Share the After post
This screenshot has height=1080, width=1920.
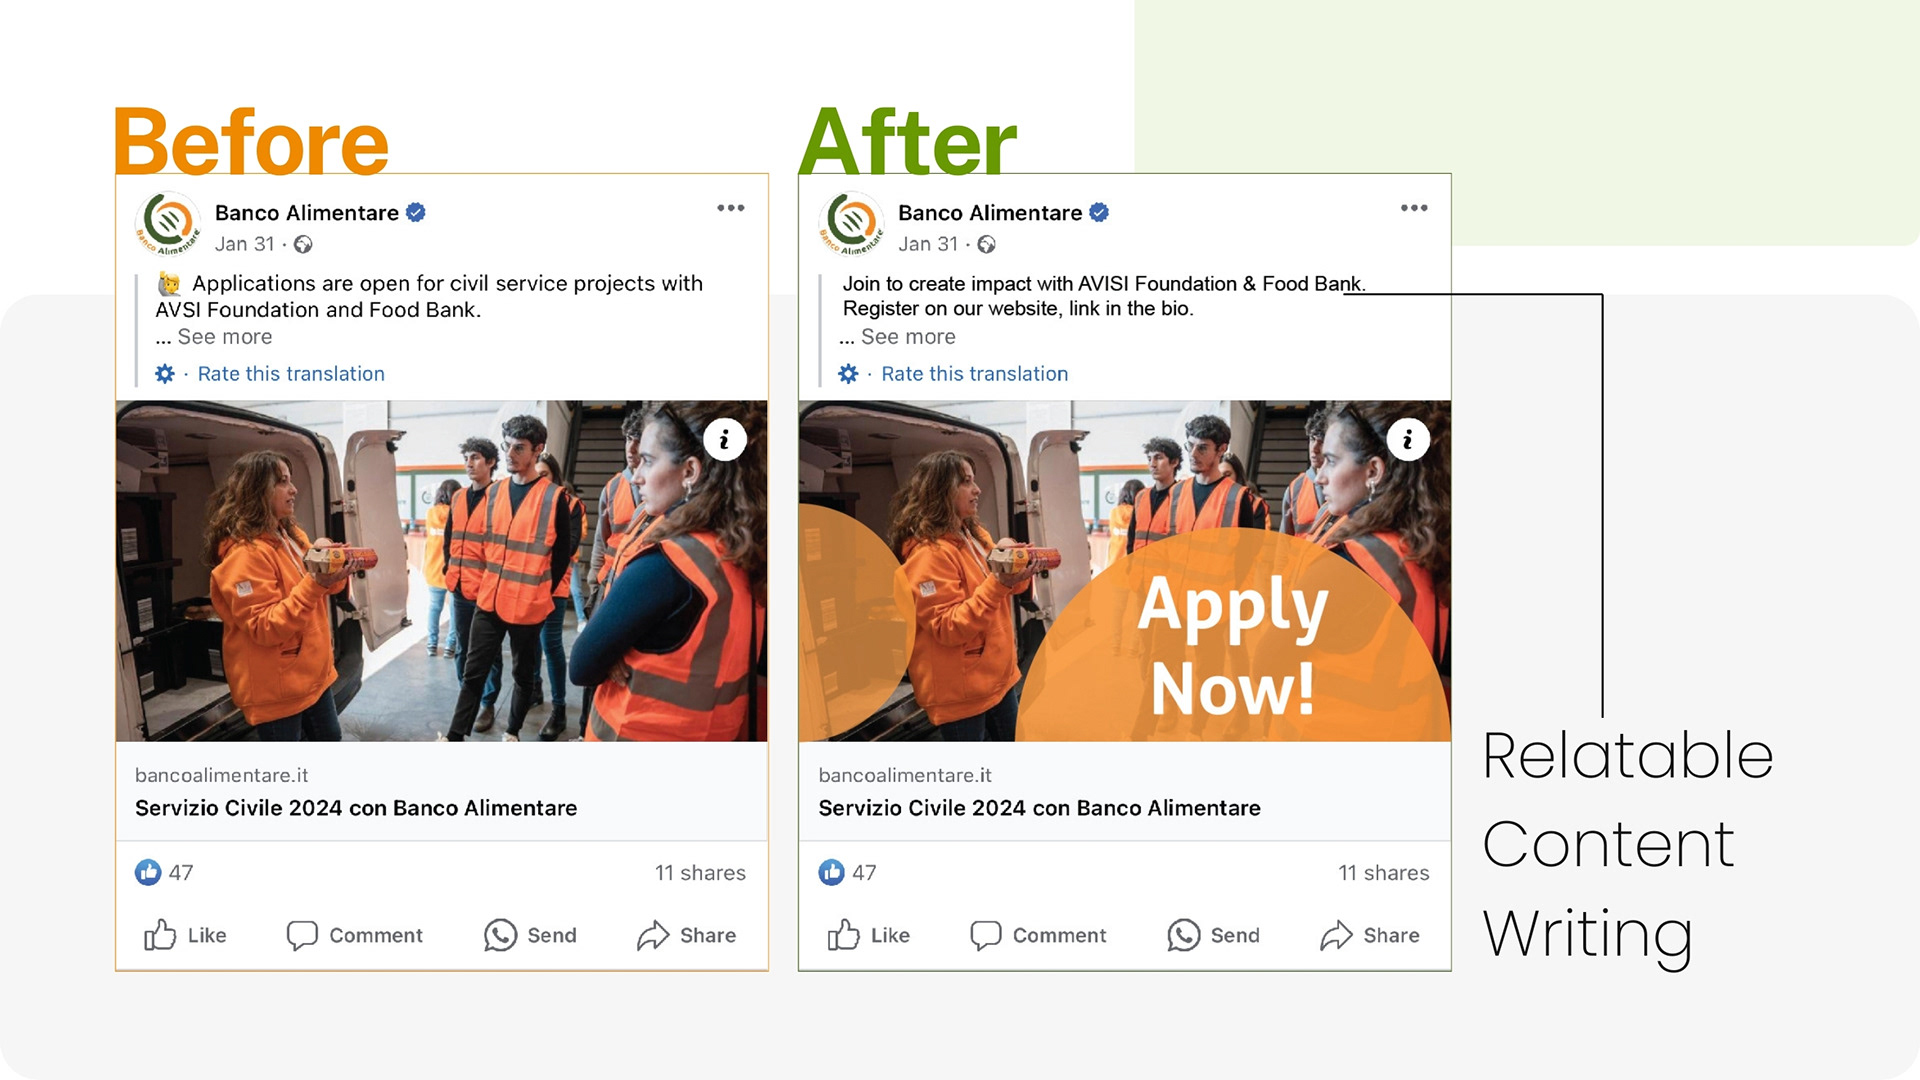point(1369,935)
